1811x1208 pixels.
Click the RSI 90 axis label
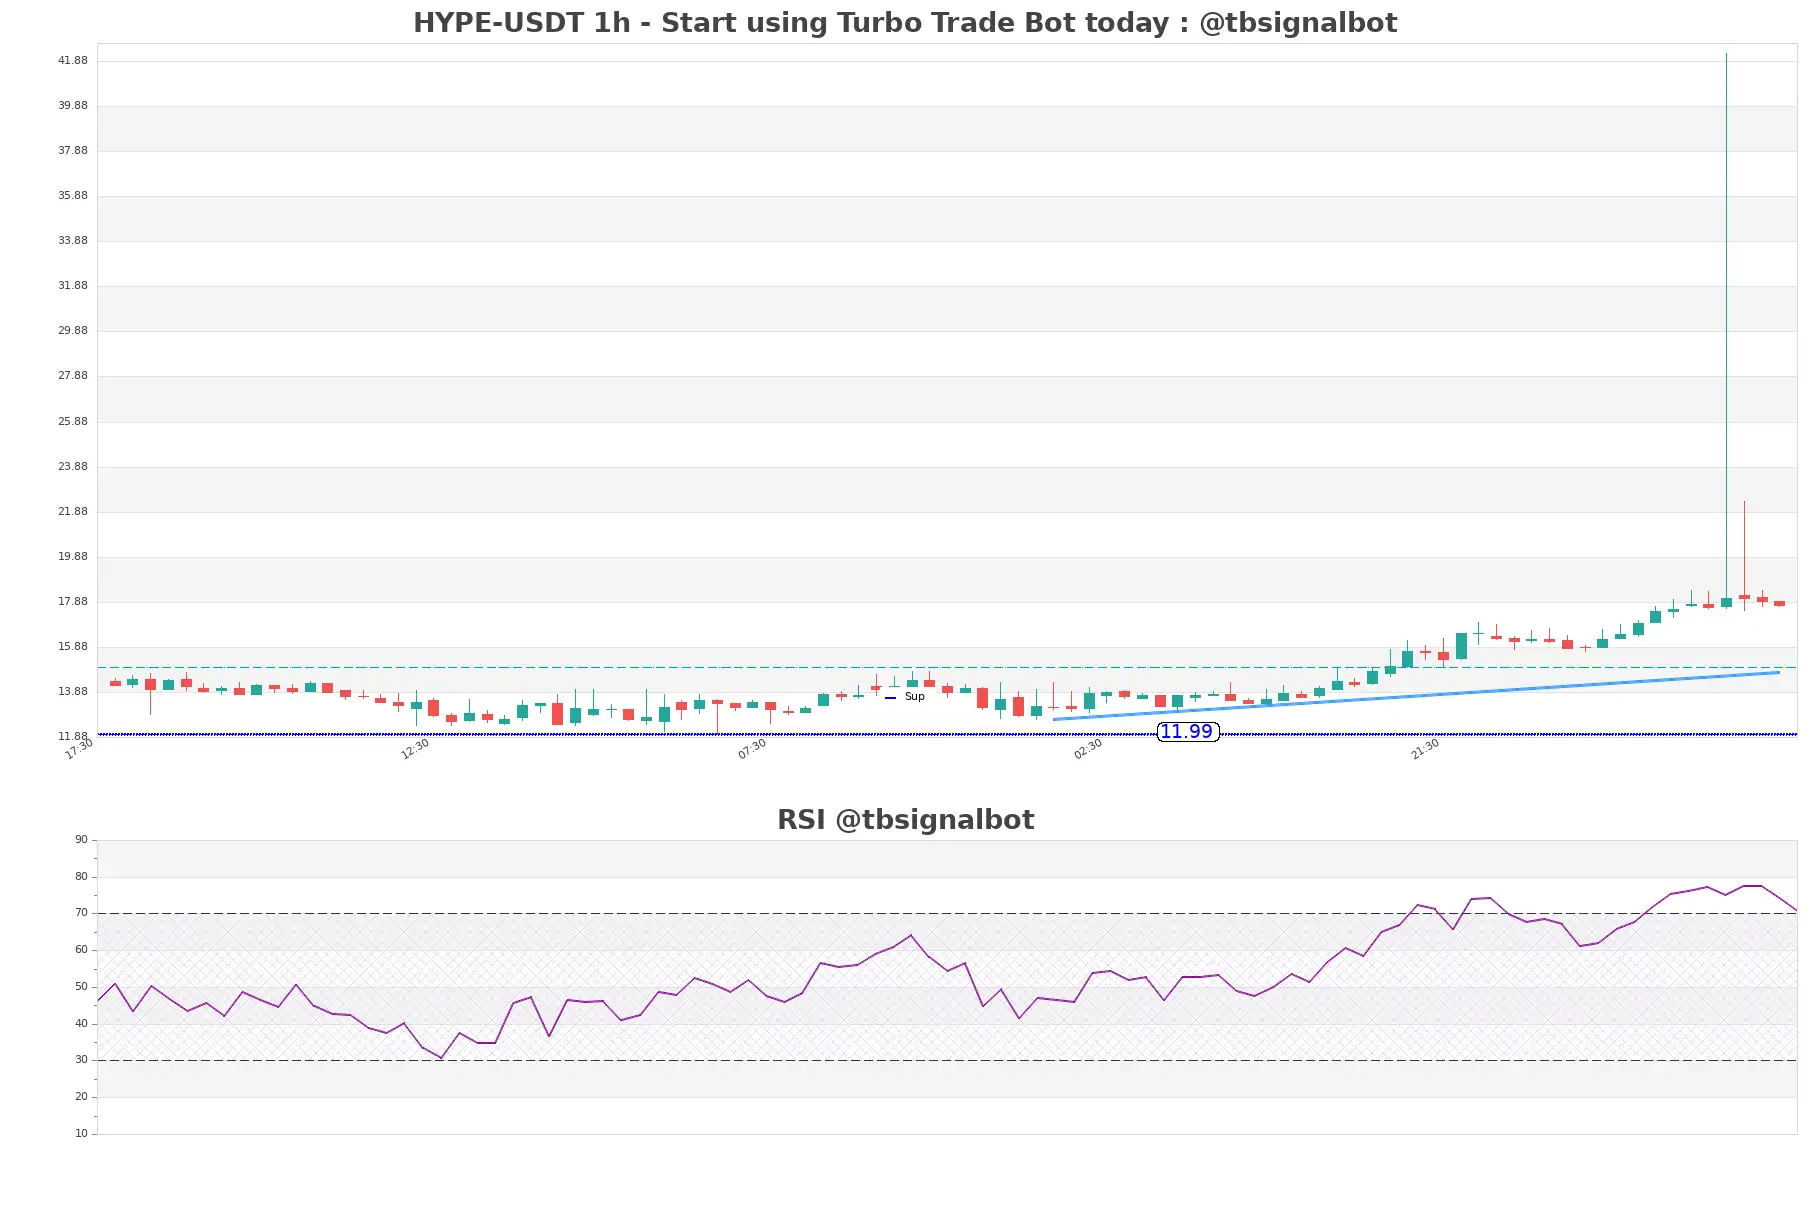(81, 840)
